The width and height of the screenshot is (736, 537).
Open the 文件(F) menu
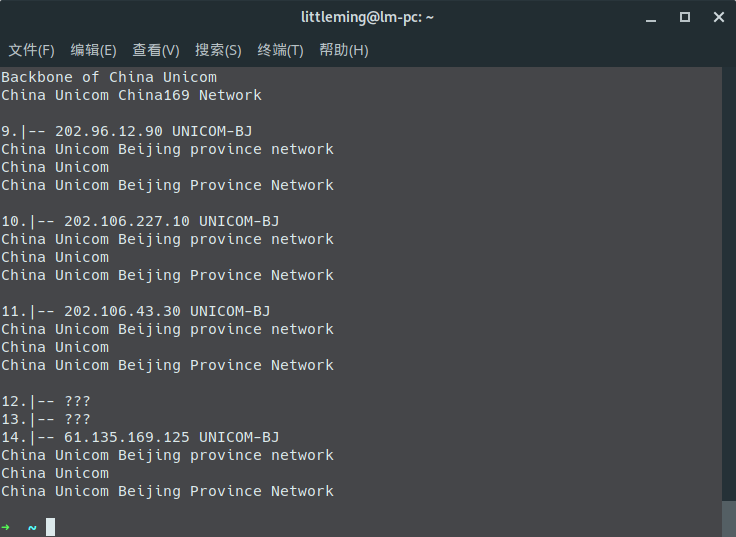point(31,50)
